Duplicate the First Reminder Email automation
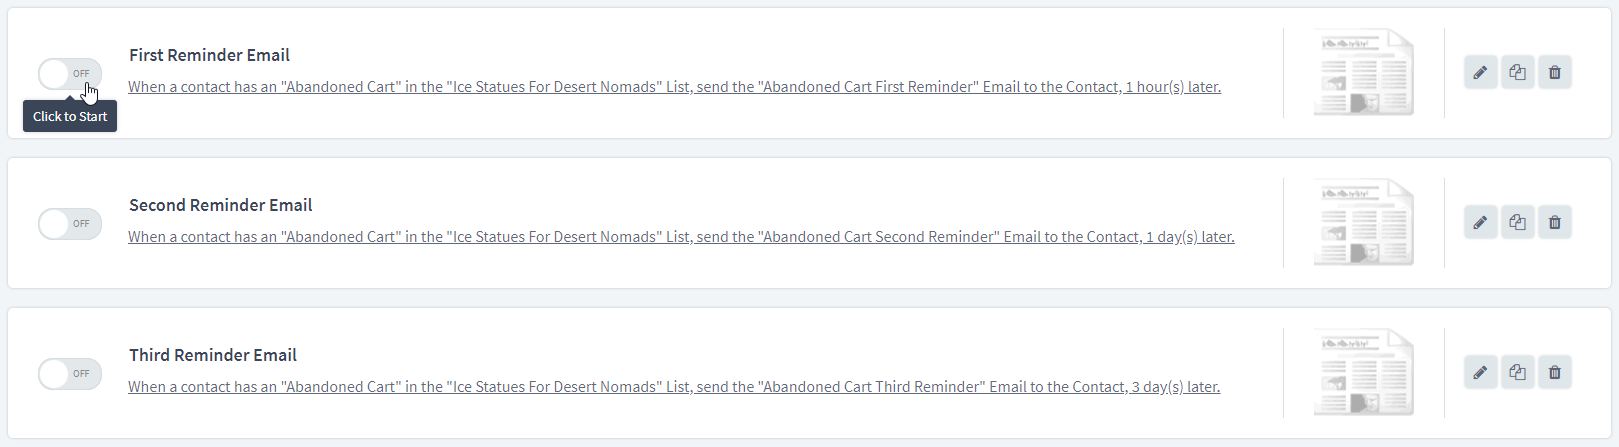The width and height of the screenshot is (1619, 447). (x=1517, y=72)
